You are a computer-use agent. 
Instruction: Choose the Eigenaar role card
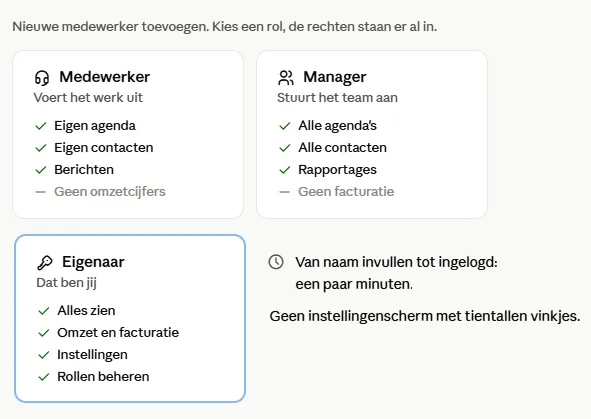point(130,318)
